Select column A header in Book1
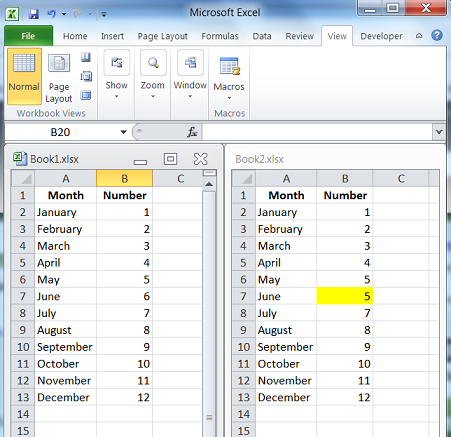The image size is (451, 437). tap(66, 179)
